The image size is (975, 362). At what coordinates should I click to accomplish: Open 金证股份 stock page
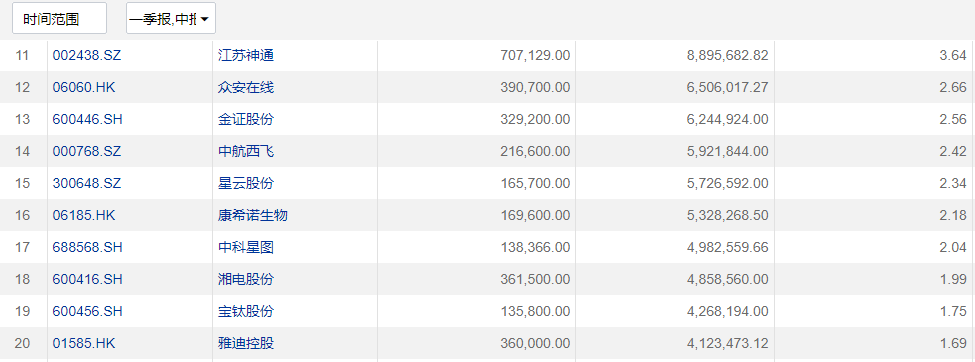[246, 119]
